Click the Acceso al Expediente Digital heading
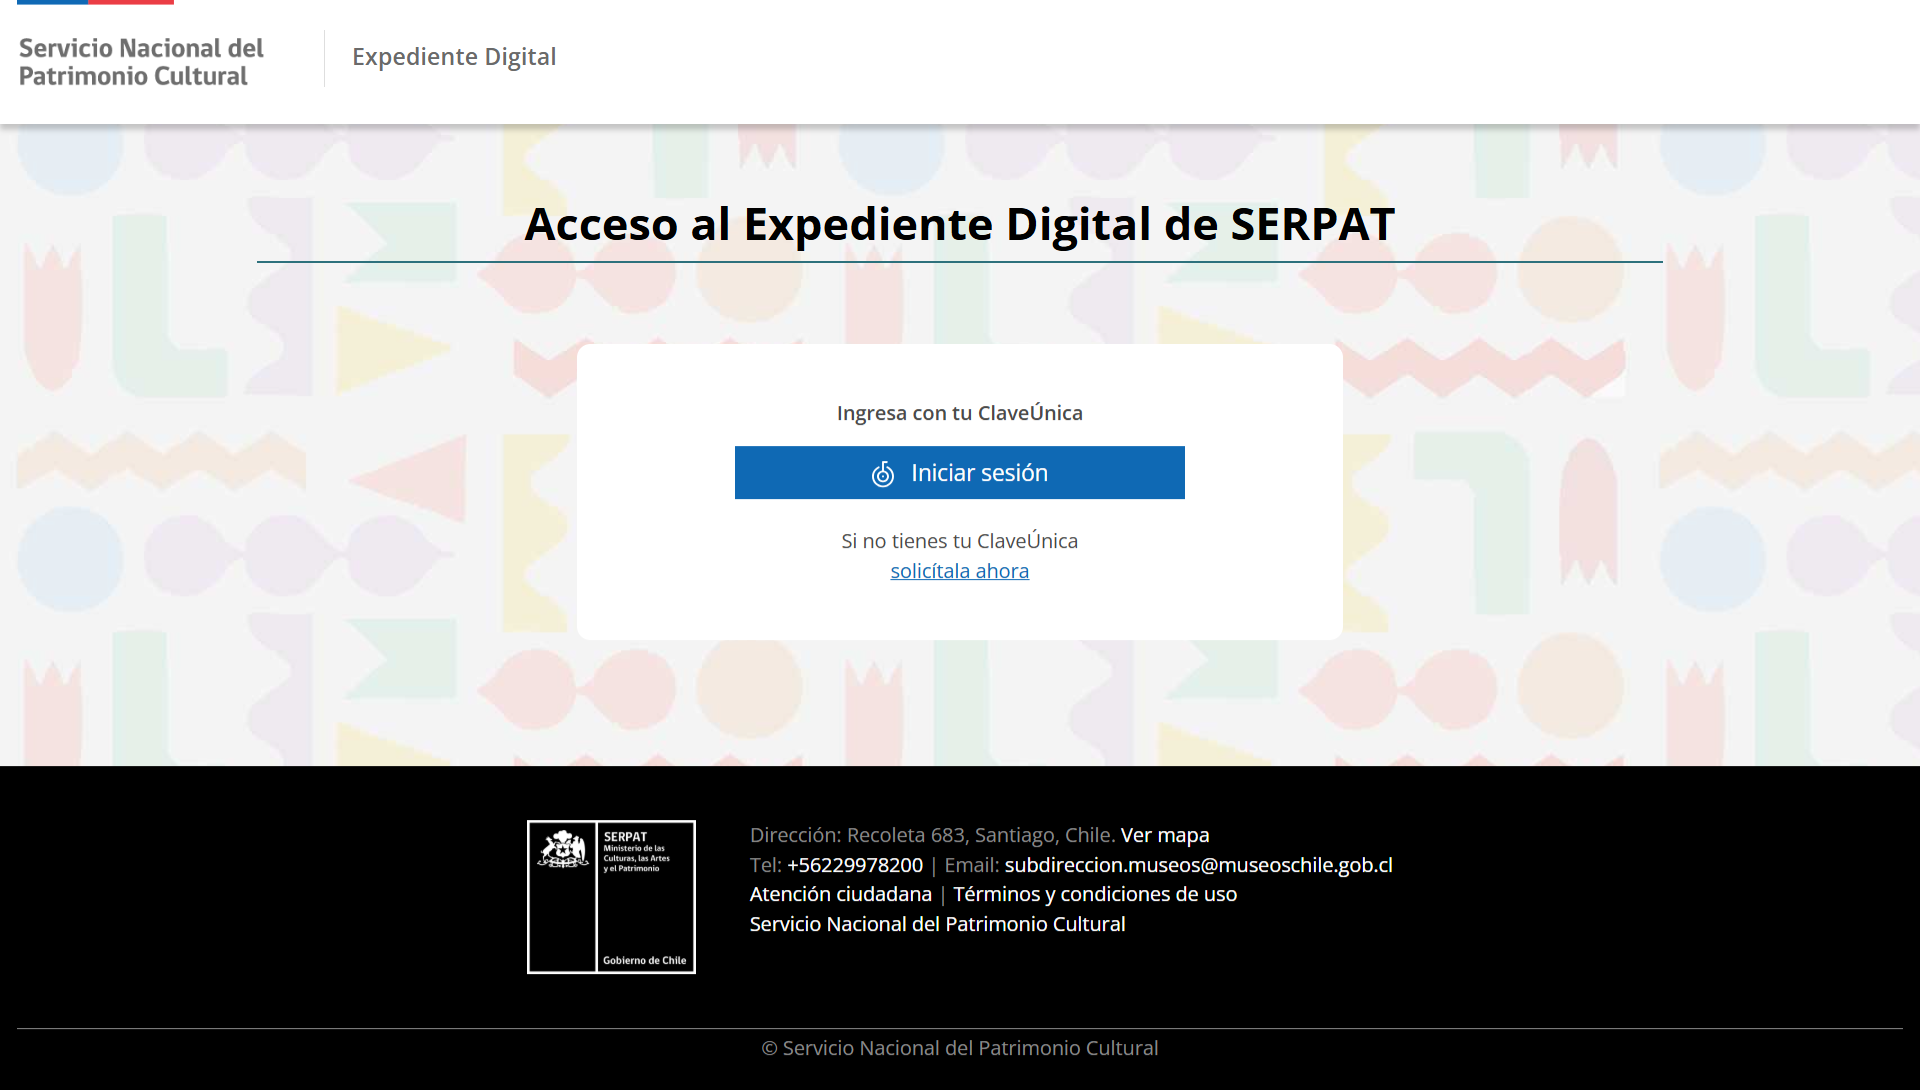 click(959, 224)
